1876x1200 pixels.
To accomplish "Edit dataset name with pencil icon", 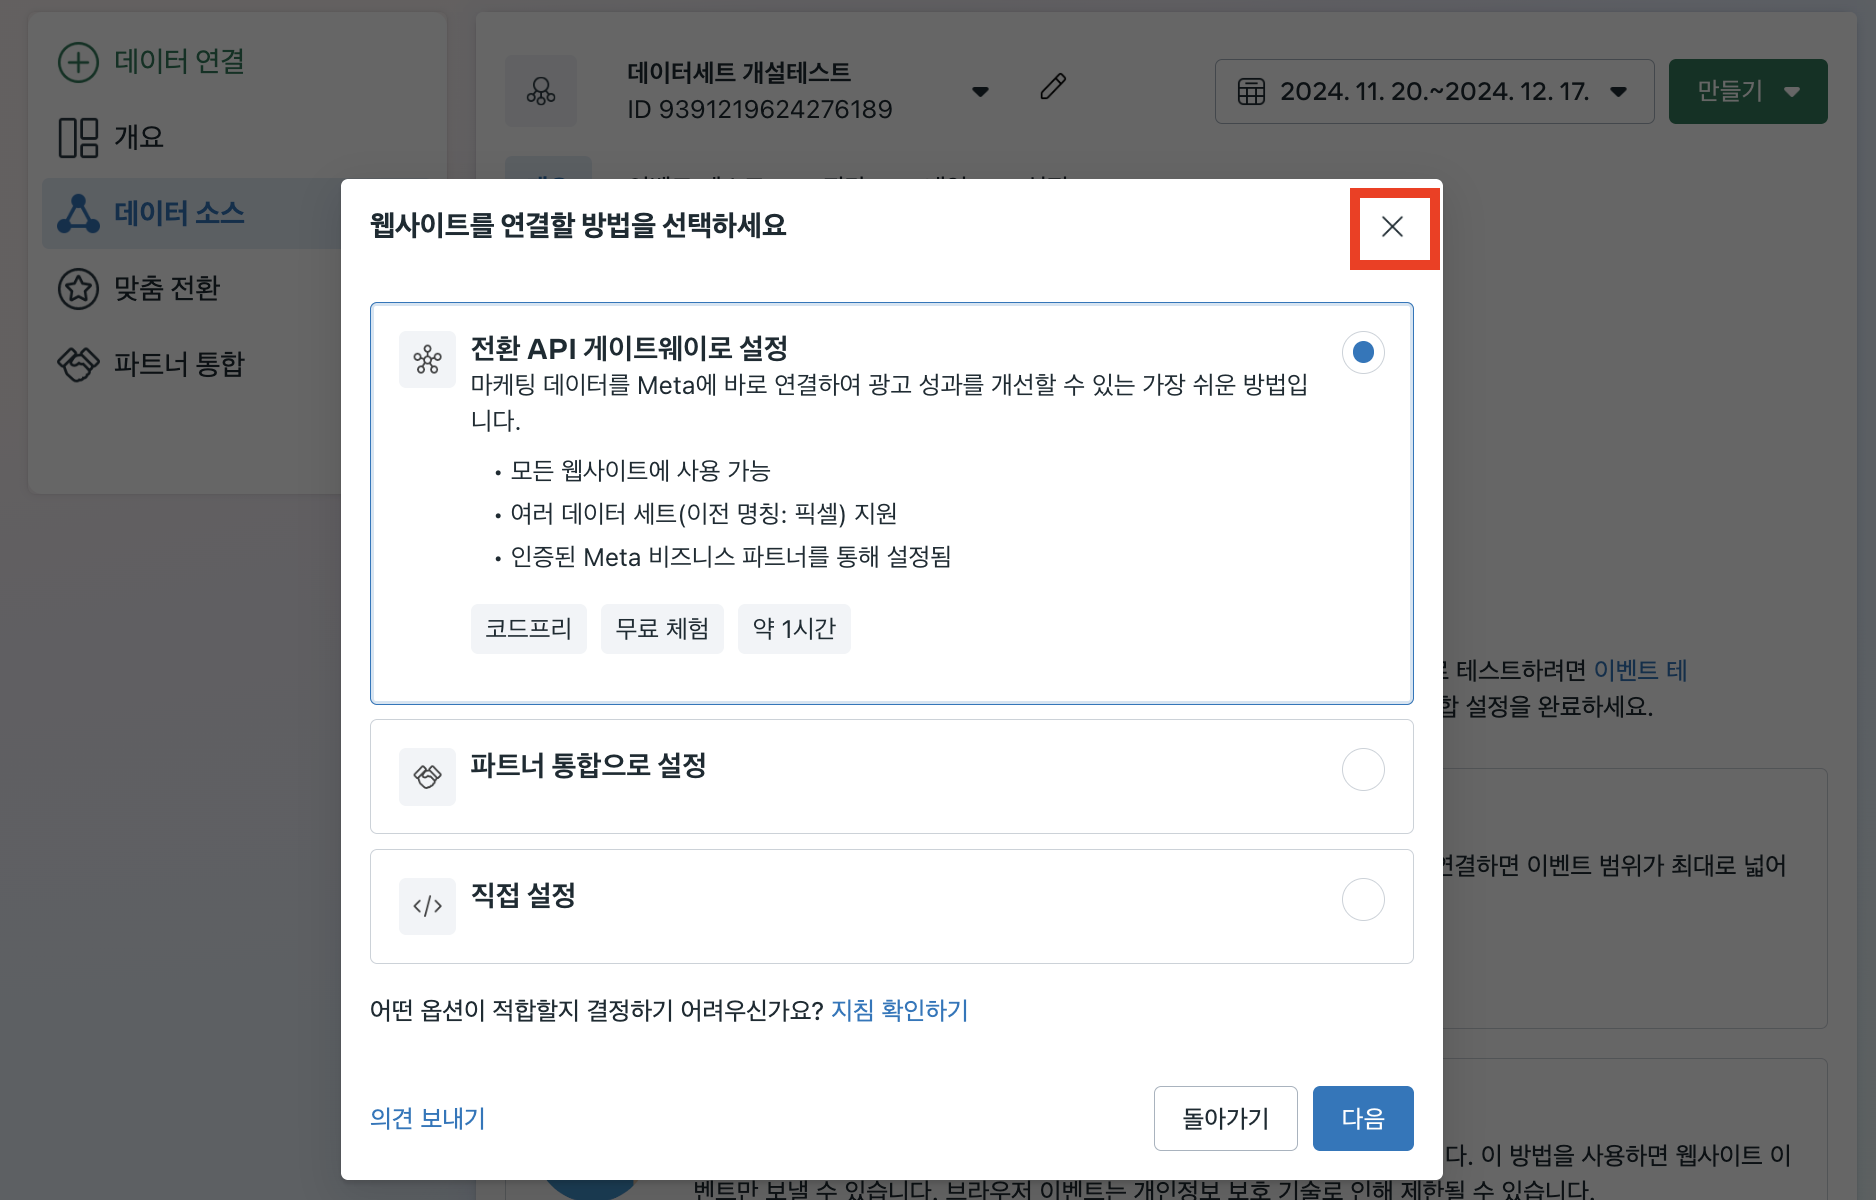I will (x=1053, y=87).
